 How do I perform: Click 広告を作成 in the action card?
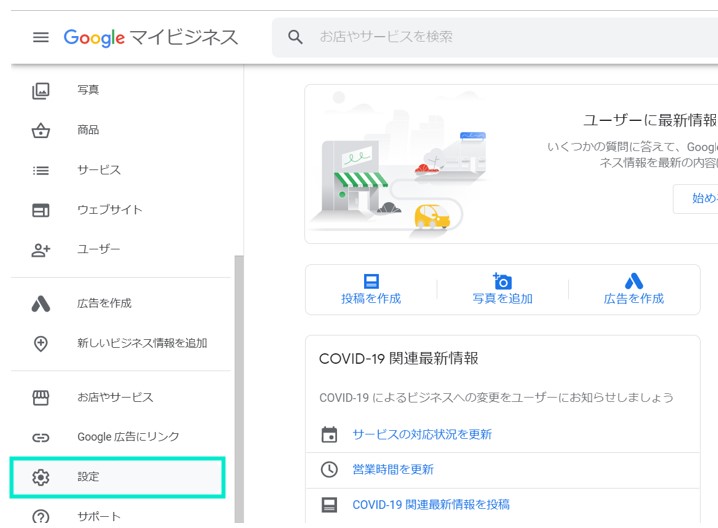pyautogui.click(x=633, y=290)
